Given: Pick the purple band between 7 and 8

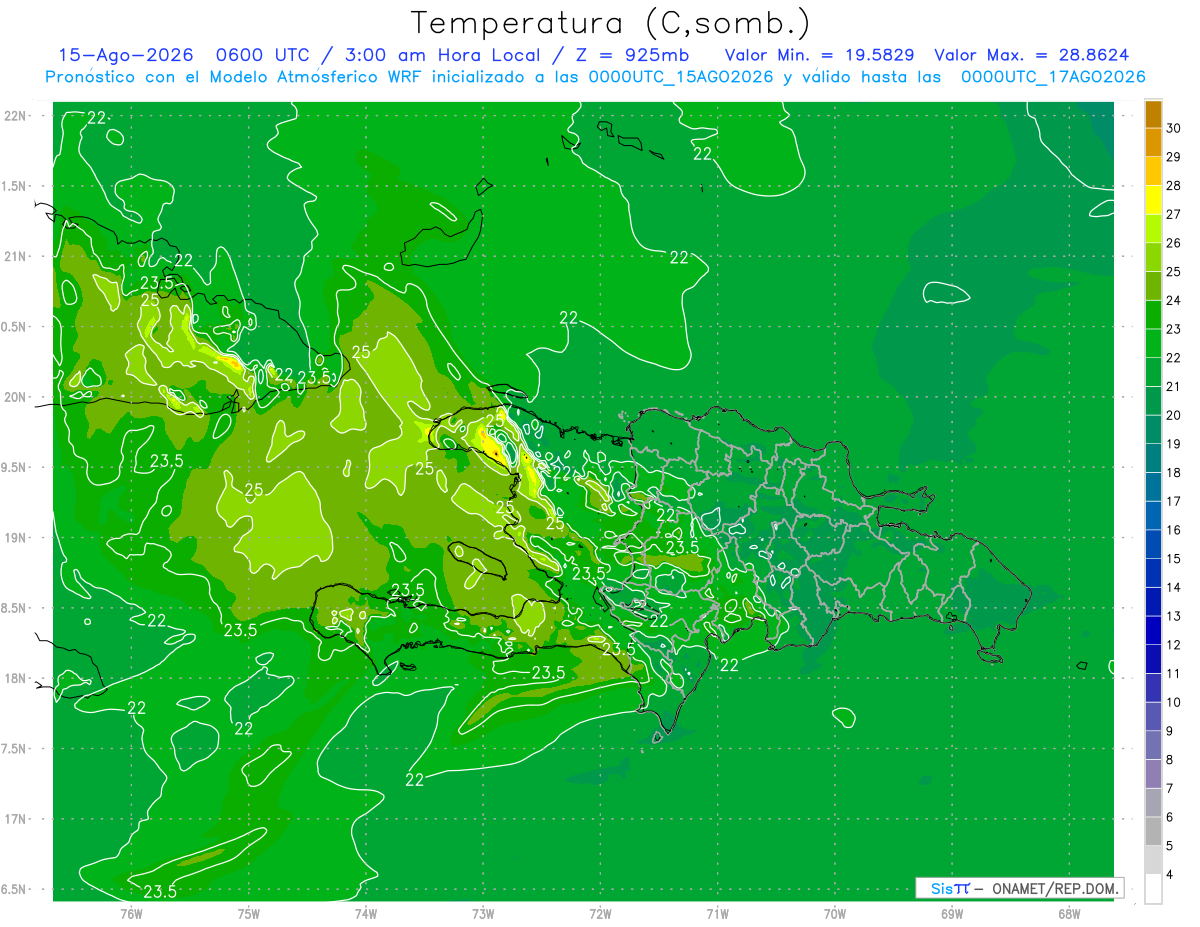Looking at the screenshot, I should [x=1153, y=774].
